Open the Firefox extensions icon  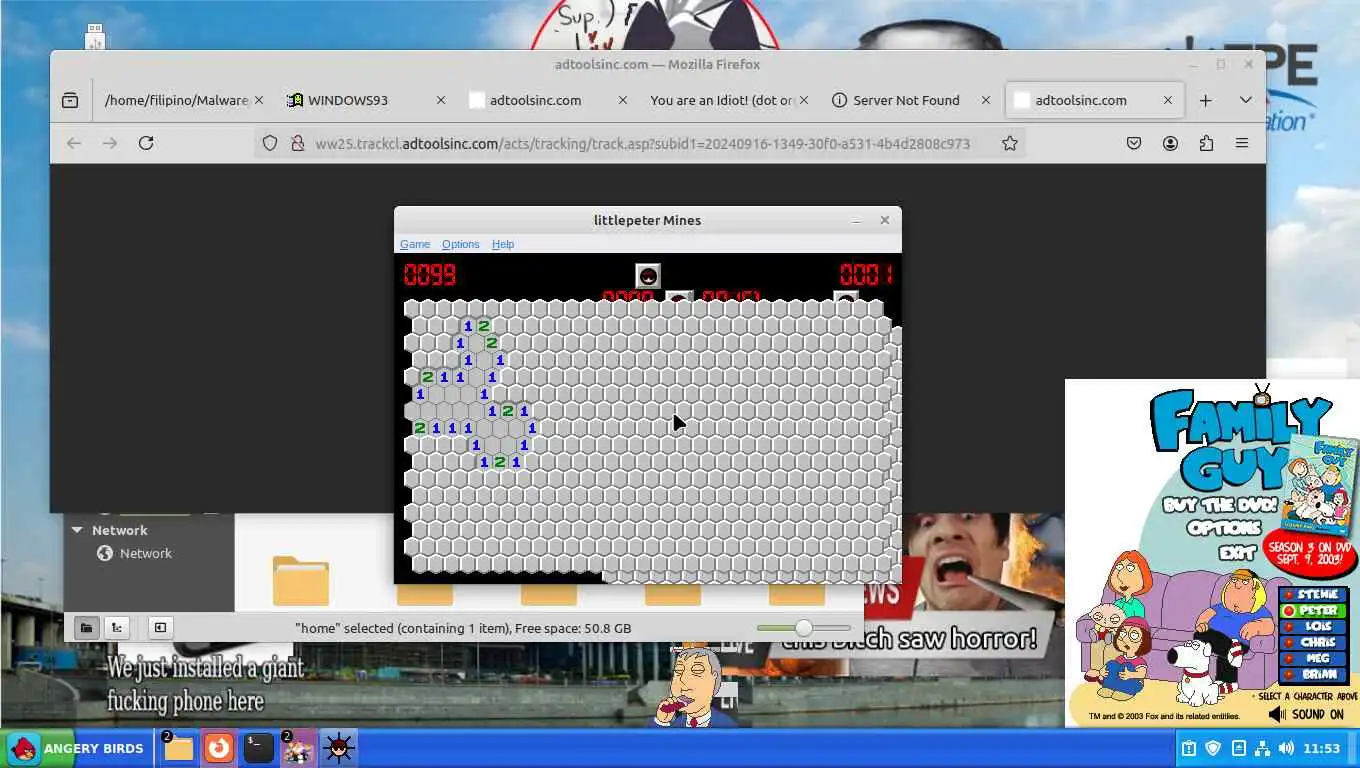click(1206, 143)
